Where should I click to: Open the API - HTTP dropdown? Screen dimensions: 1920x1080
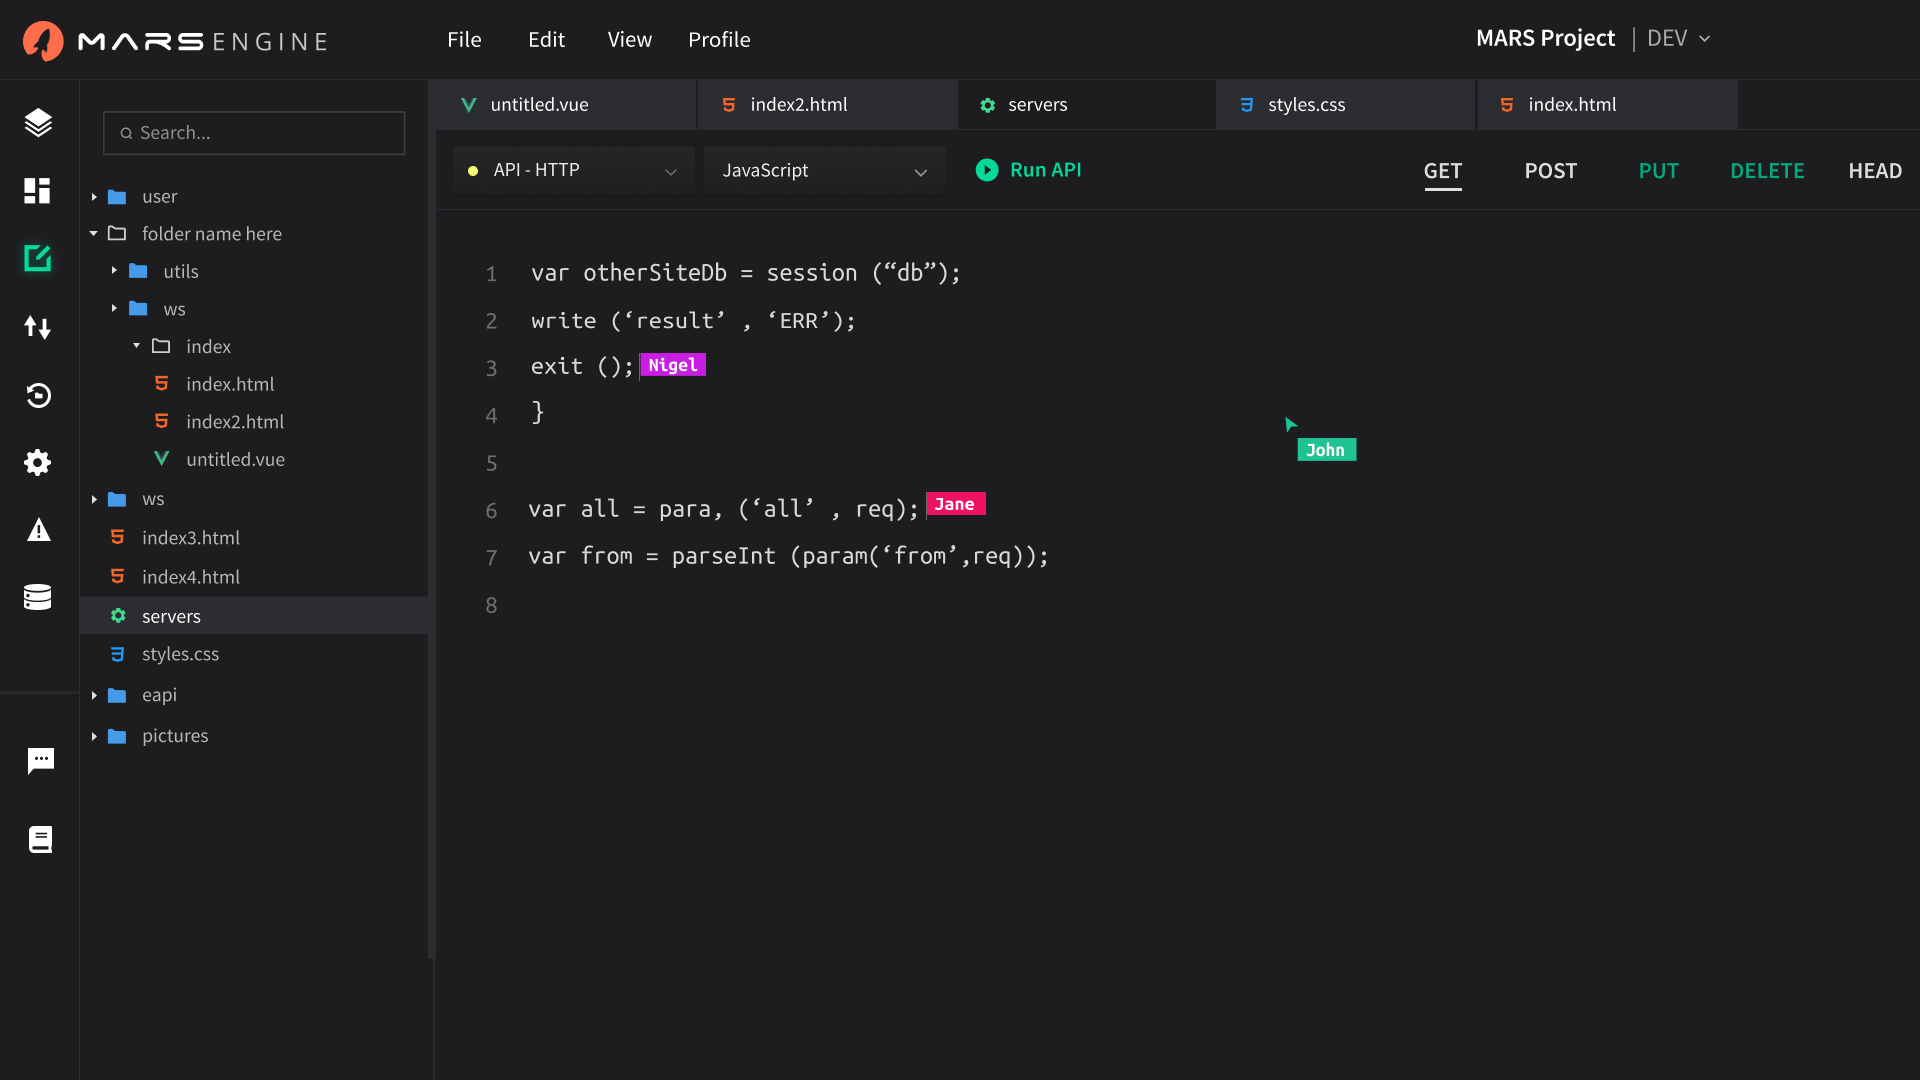click(x=572, y=171)
